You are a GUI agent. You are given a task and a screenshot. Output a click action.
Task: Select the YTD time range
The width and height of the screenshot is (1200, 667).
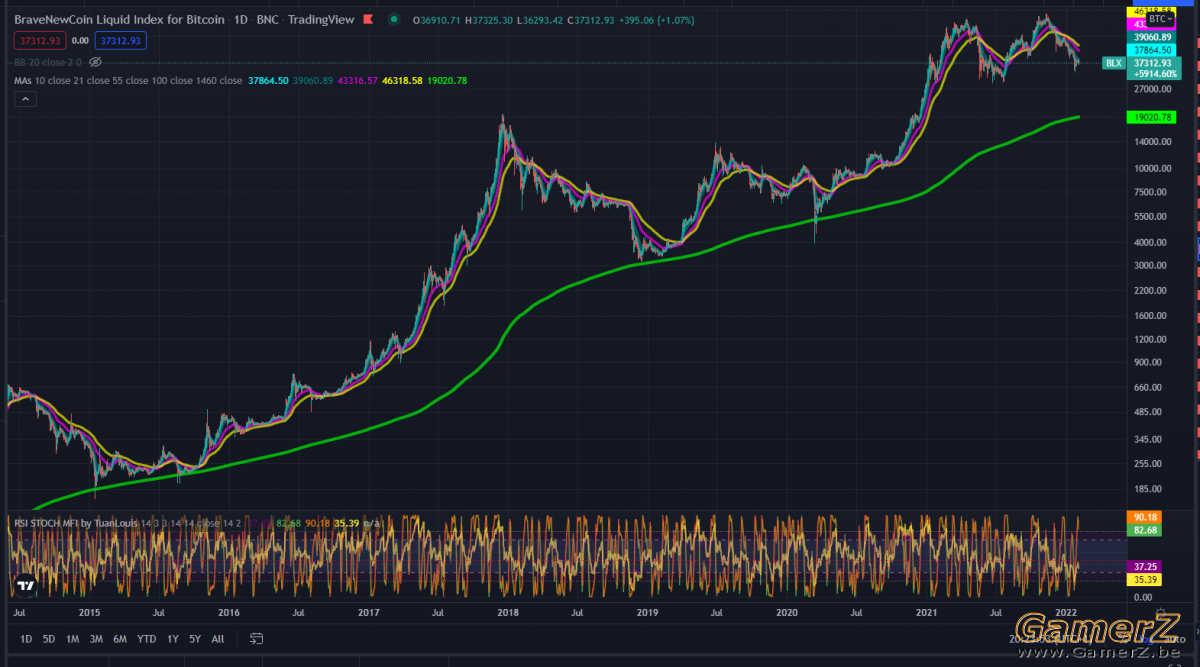click(x=146, y=638)
